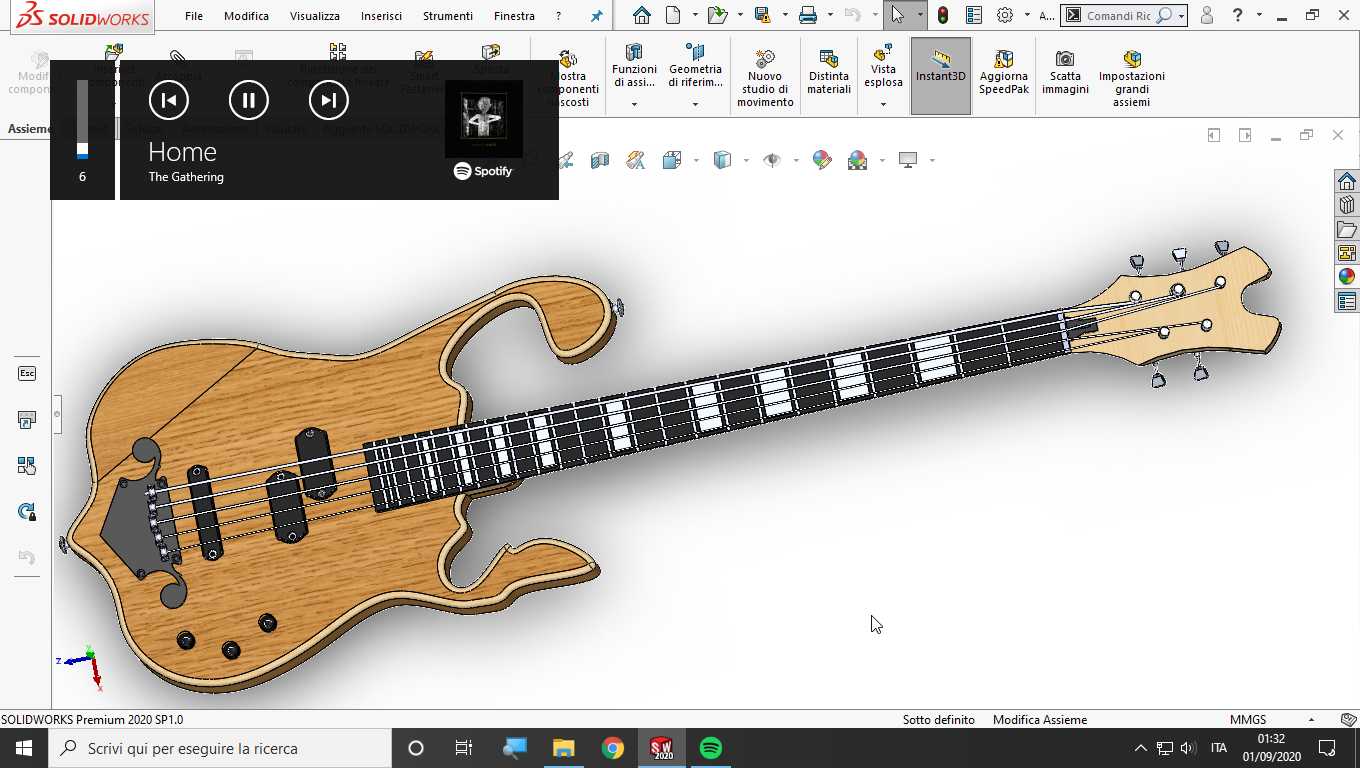The height and width of the screenshot is (768, 1360).
Task: Expand the Save dropdown arrow
Action: 784,16
